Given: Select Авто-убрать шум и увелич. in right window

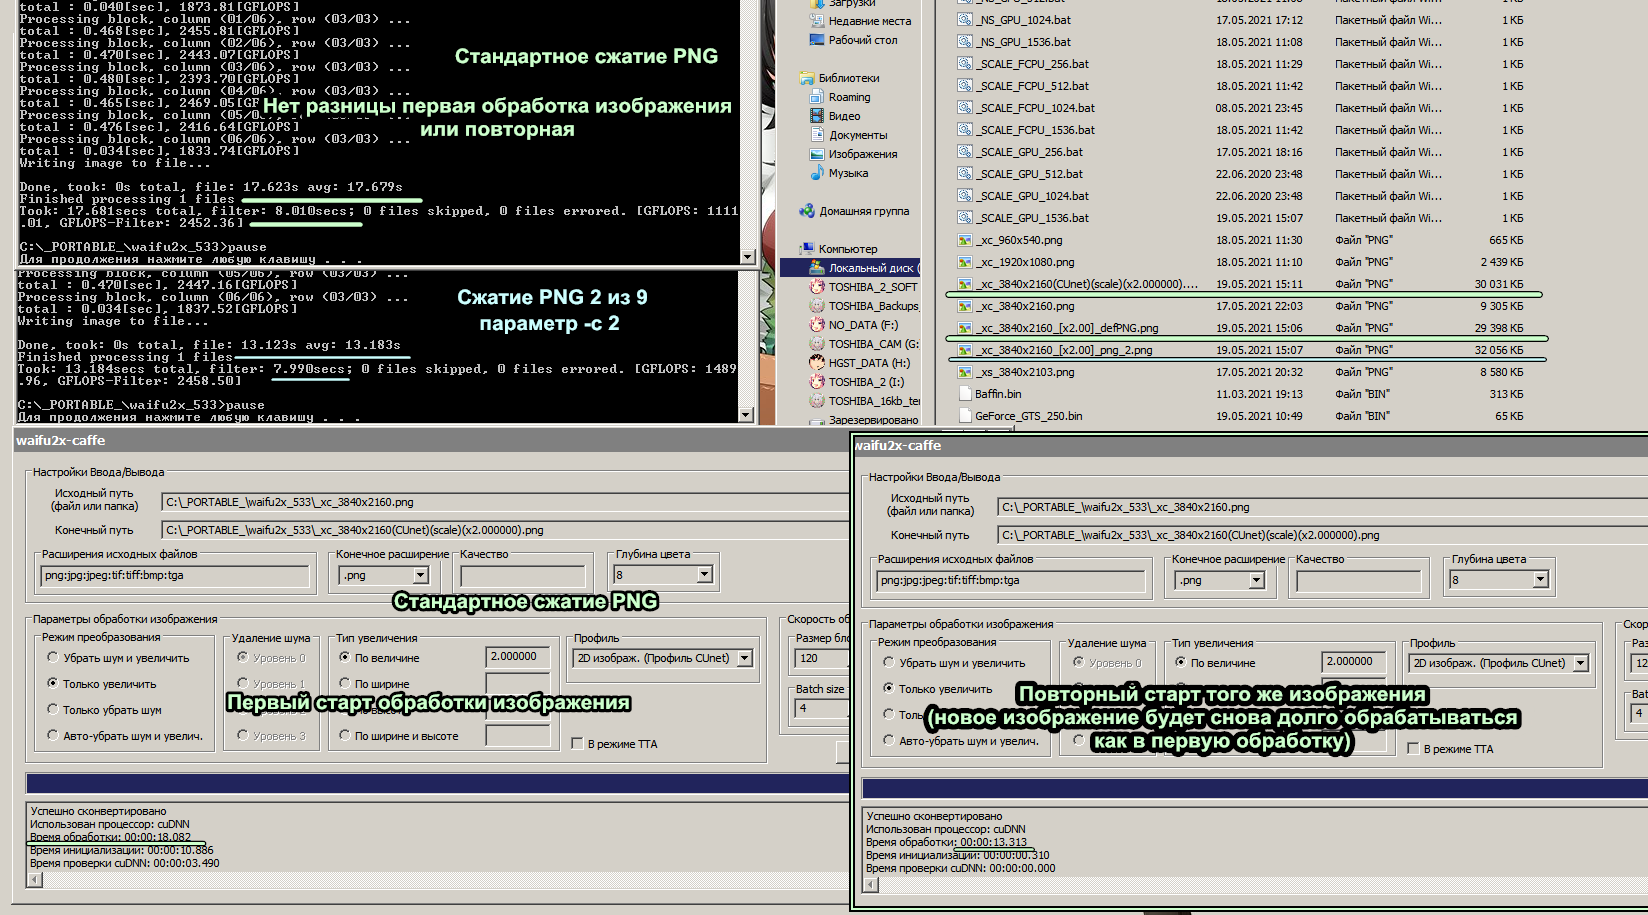Looking at the screenshot, I should [x=889, y=741].
